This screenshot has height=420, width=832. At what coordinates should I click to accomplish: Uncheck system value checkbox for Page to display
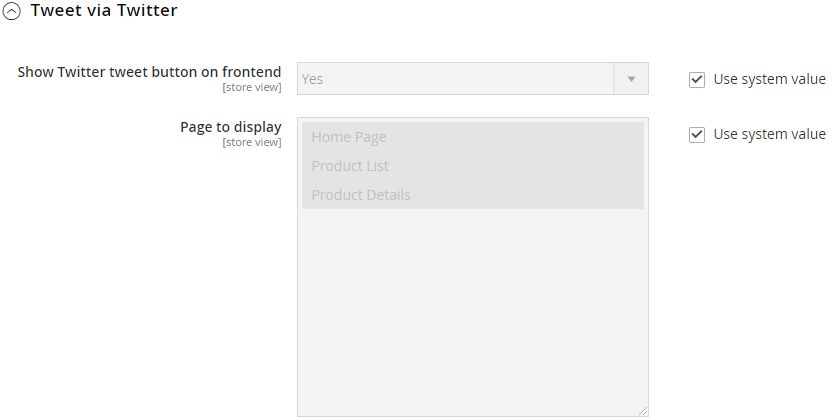pos(697,135)
